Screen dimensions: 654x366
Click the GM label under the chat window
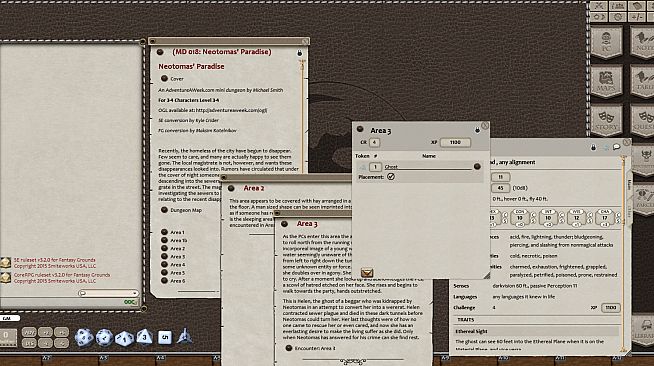7,318
